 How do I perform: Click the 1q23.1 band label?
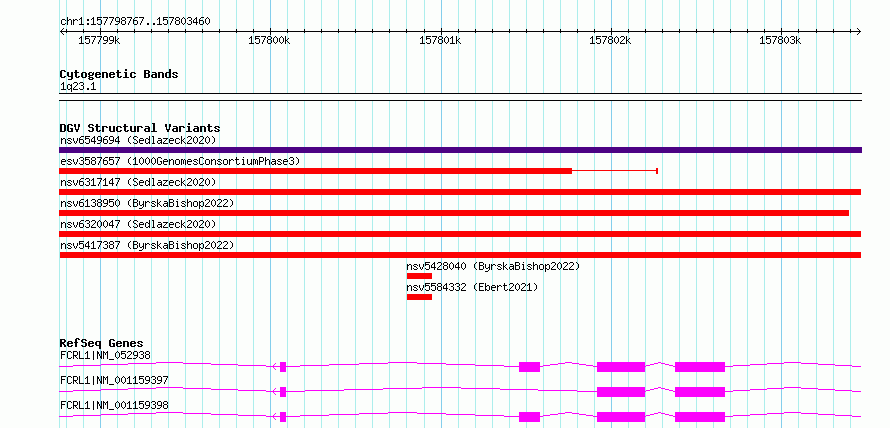point(77,87)
